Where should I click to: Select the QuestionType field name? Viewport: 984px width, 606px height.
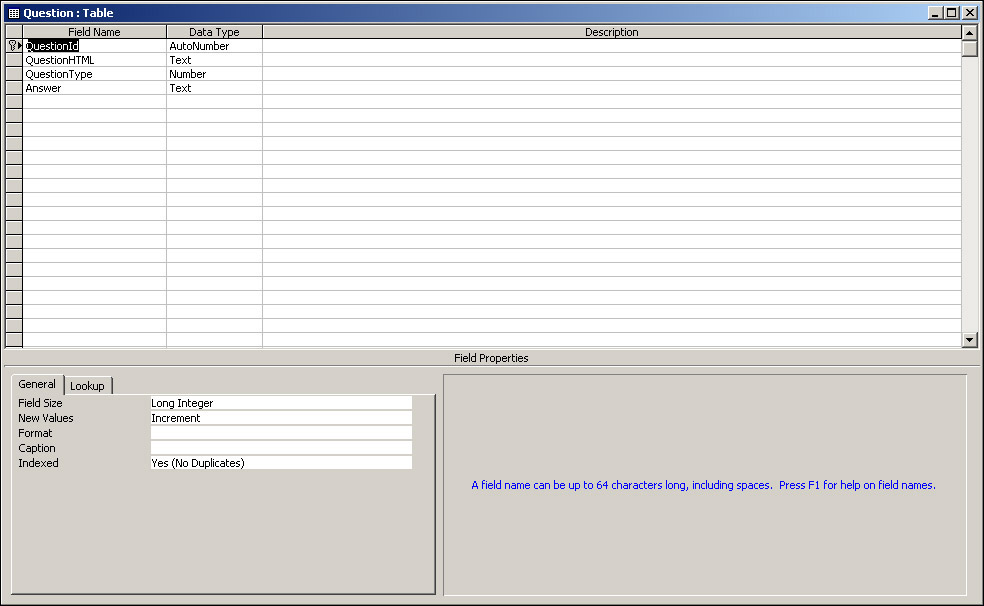(x=94, y=74)
